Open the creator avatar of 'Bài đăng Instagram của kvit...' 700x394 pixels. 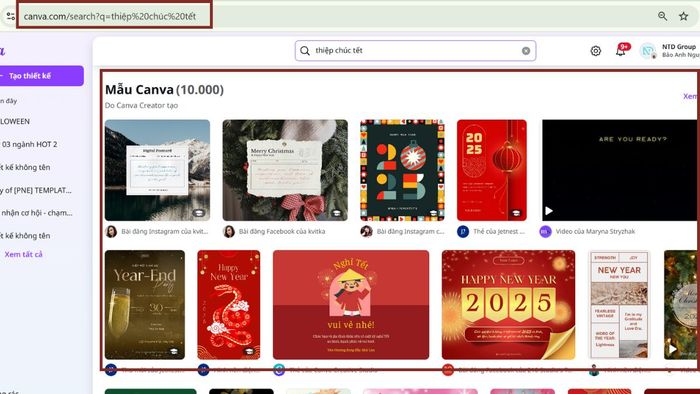tap(111, 232)
